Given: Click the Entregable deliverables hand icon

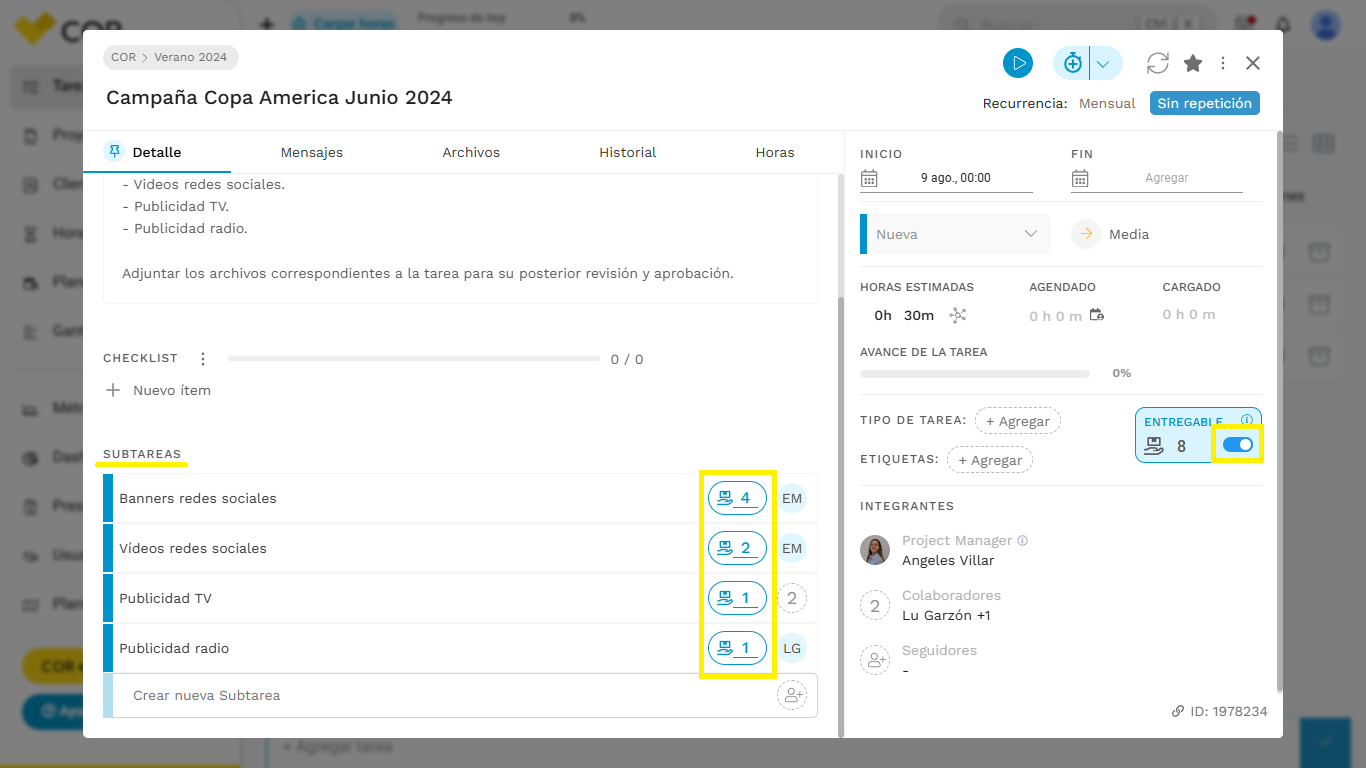Looking at the screenshot, I should pyautogui.click(x=1154, y=446).
